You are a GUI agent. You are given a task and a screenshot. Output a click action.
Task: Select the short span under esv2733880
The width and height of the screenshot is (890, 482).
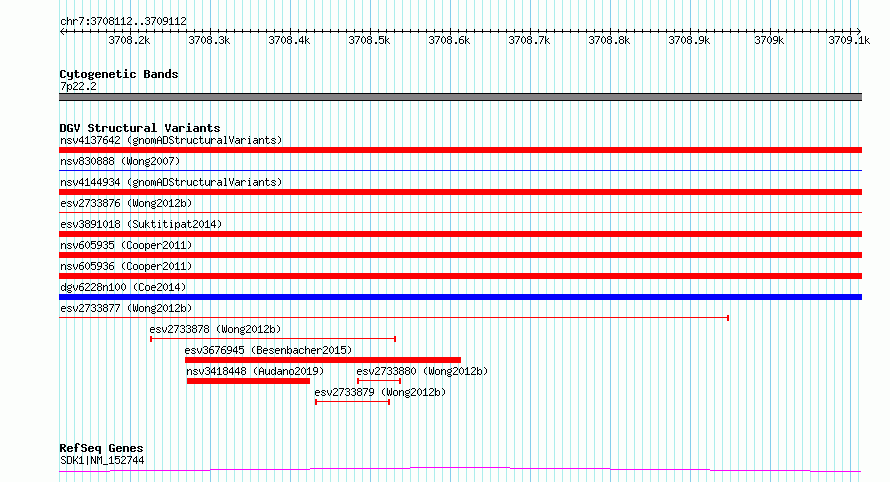tap(379, 381)
